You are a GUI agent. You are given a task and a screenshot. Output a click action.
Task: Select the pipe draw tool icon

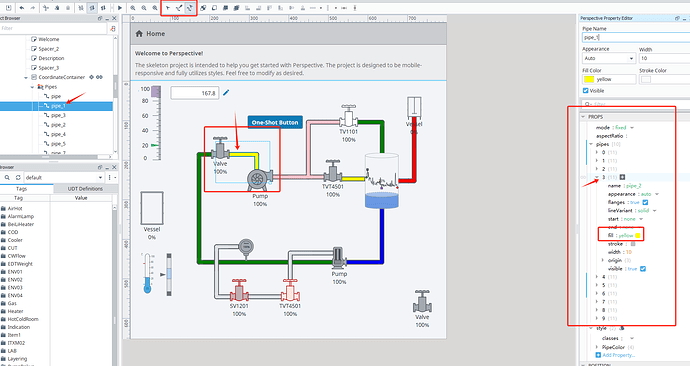(179, 8)
